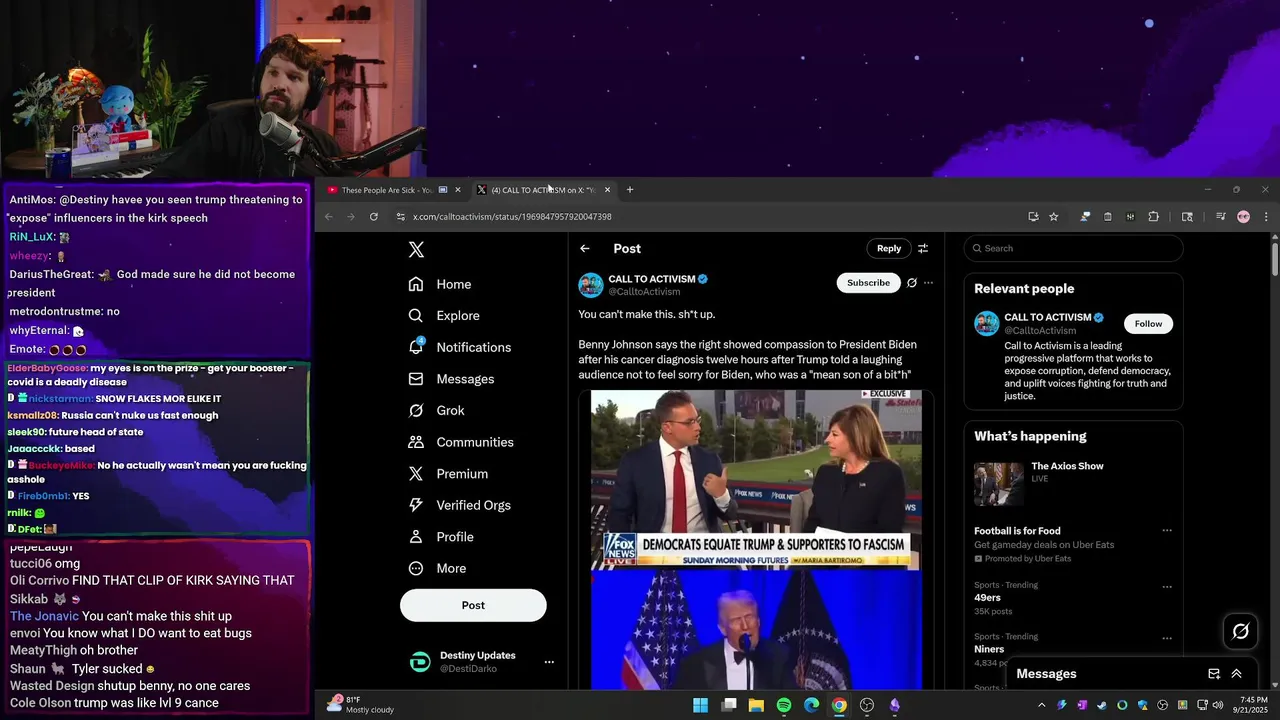1280x720 pixels.
Task: Click the browser back arrow
Action: pos(328,217)
